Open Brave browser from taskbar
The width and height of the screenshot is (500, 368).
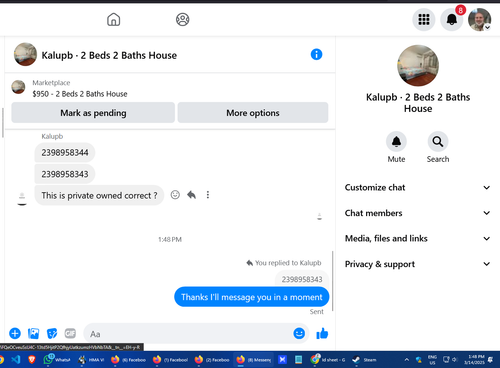[32, 359]
